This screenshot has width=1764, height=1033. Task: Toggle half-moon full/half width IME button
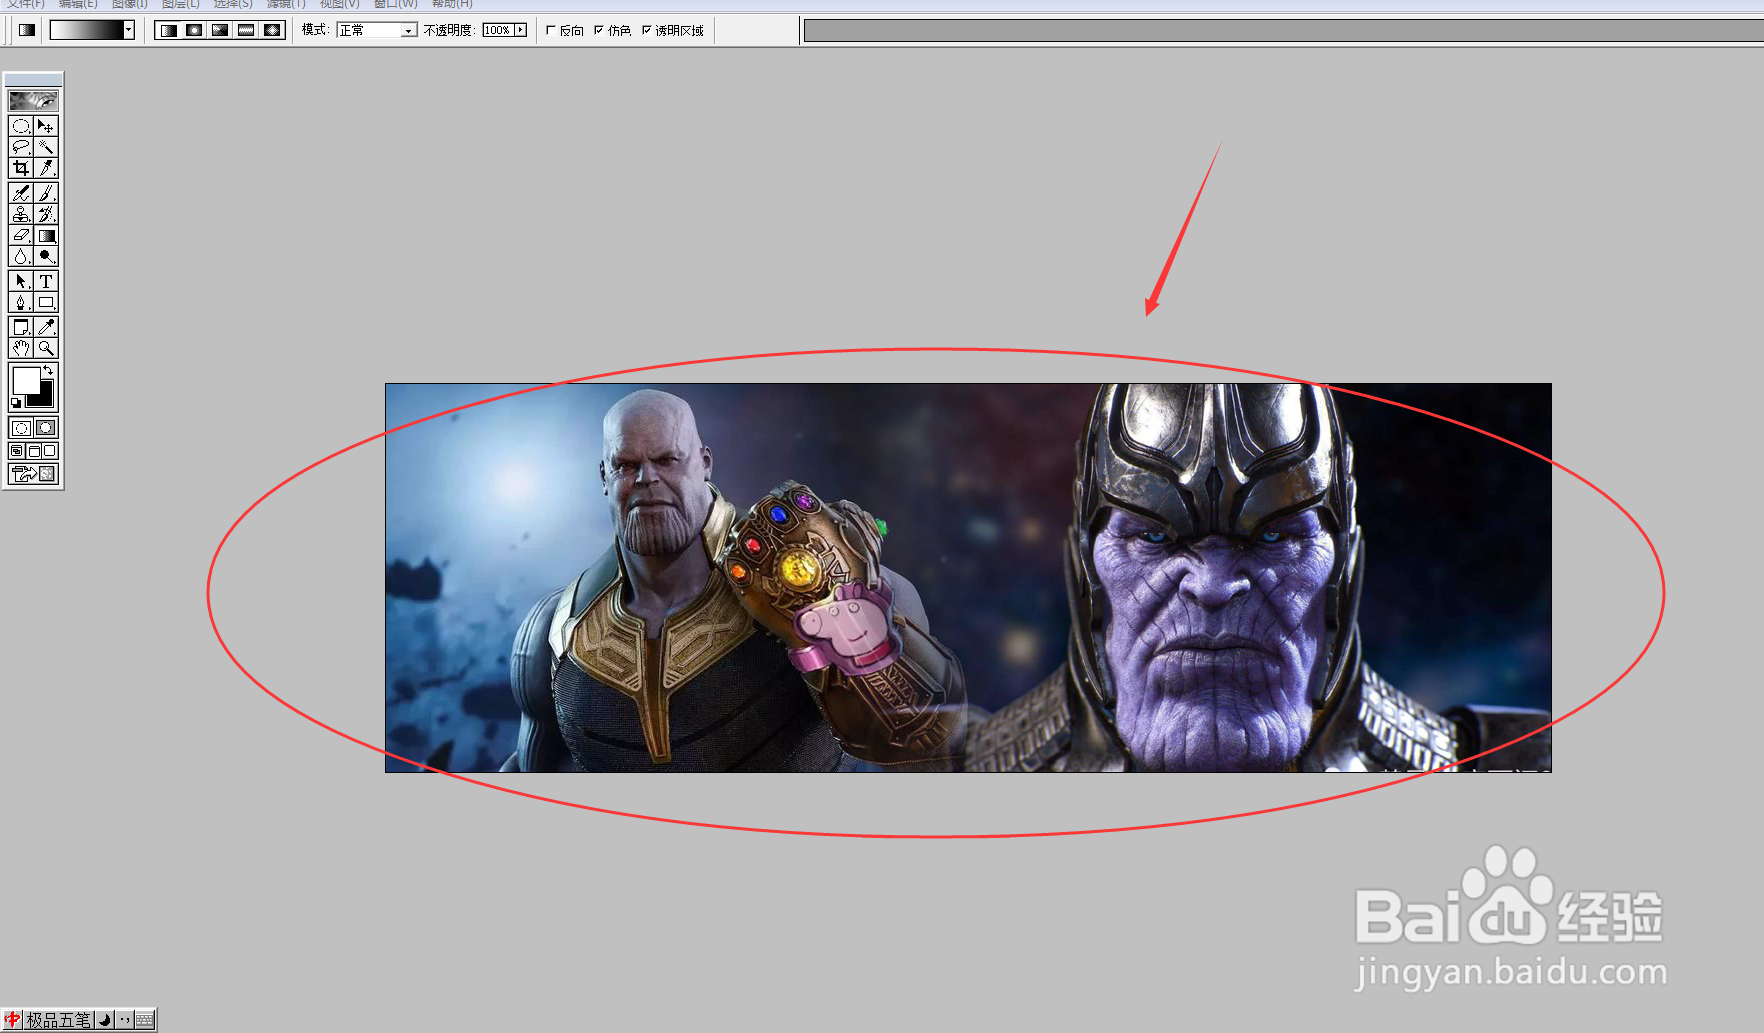(105, 1020)
